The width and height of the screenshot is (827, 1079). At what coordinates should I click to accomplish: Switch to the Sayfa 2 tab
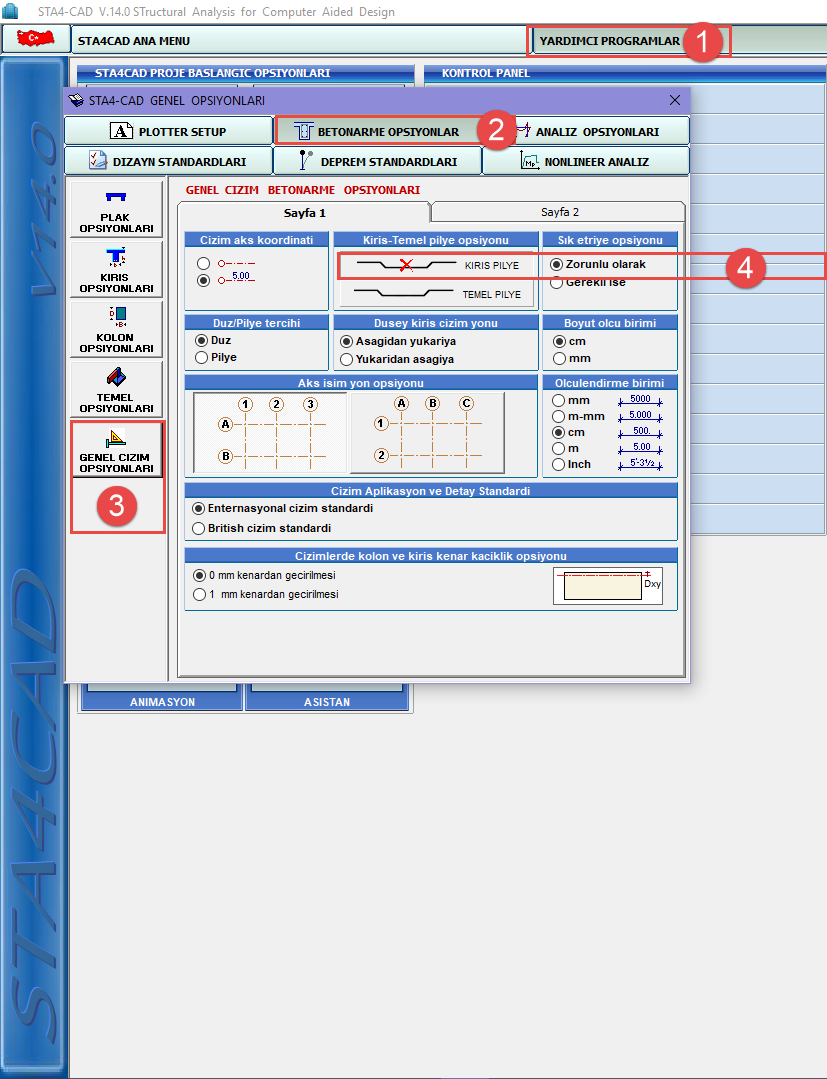click(x=559, y=212)
